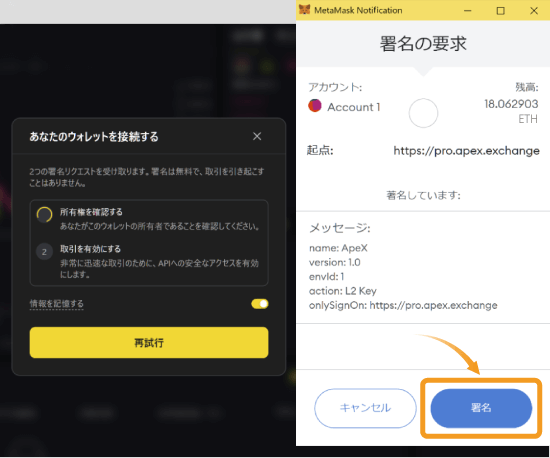The height and width of the screenshot is (458, 550).
Task: Toggle the 情報を記憶する switch off
Action: (x=260, y=304)
